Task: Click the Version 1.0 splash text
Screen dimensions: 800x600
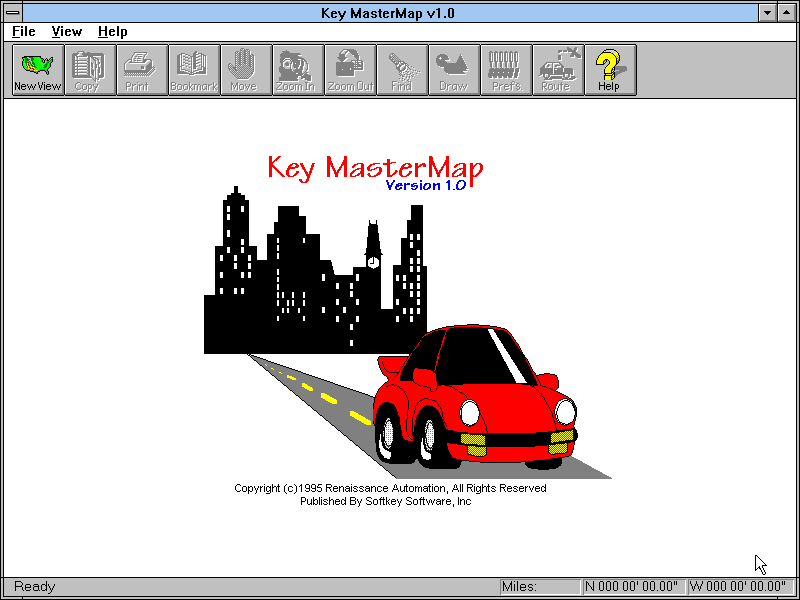Action: (x=426, y=185)
